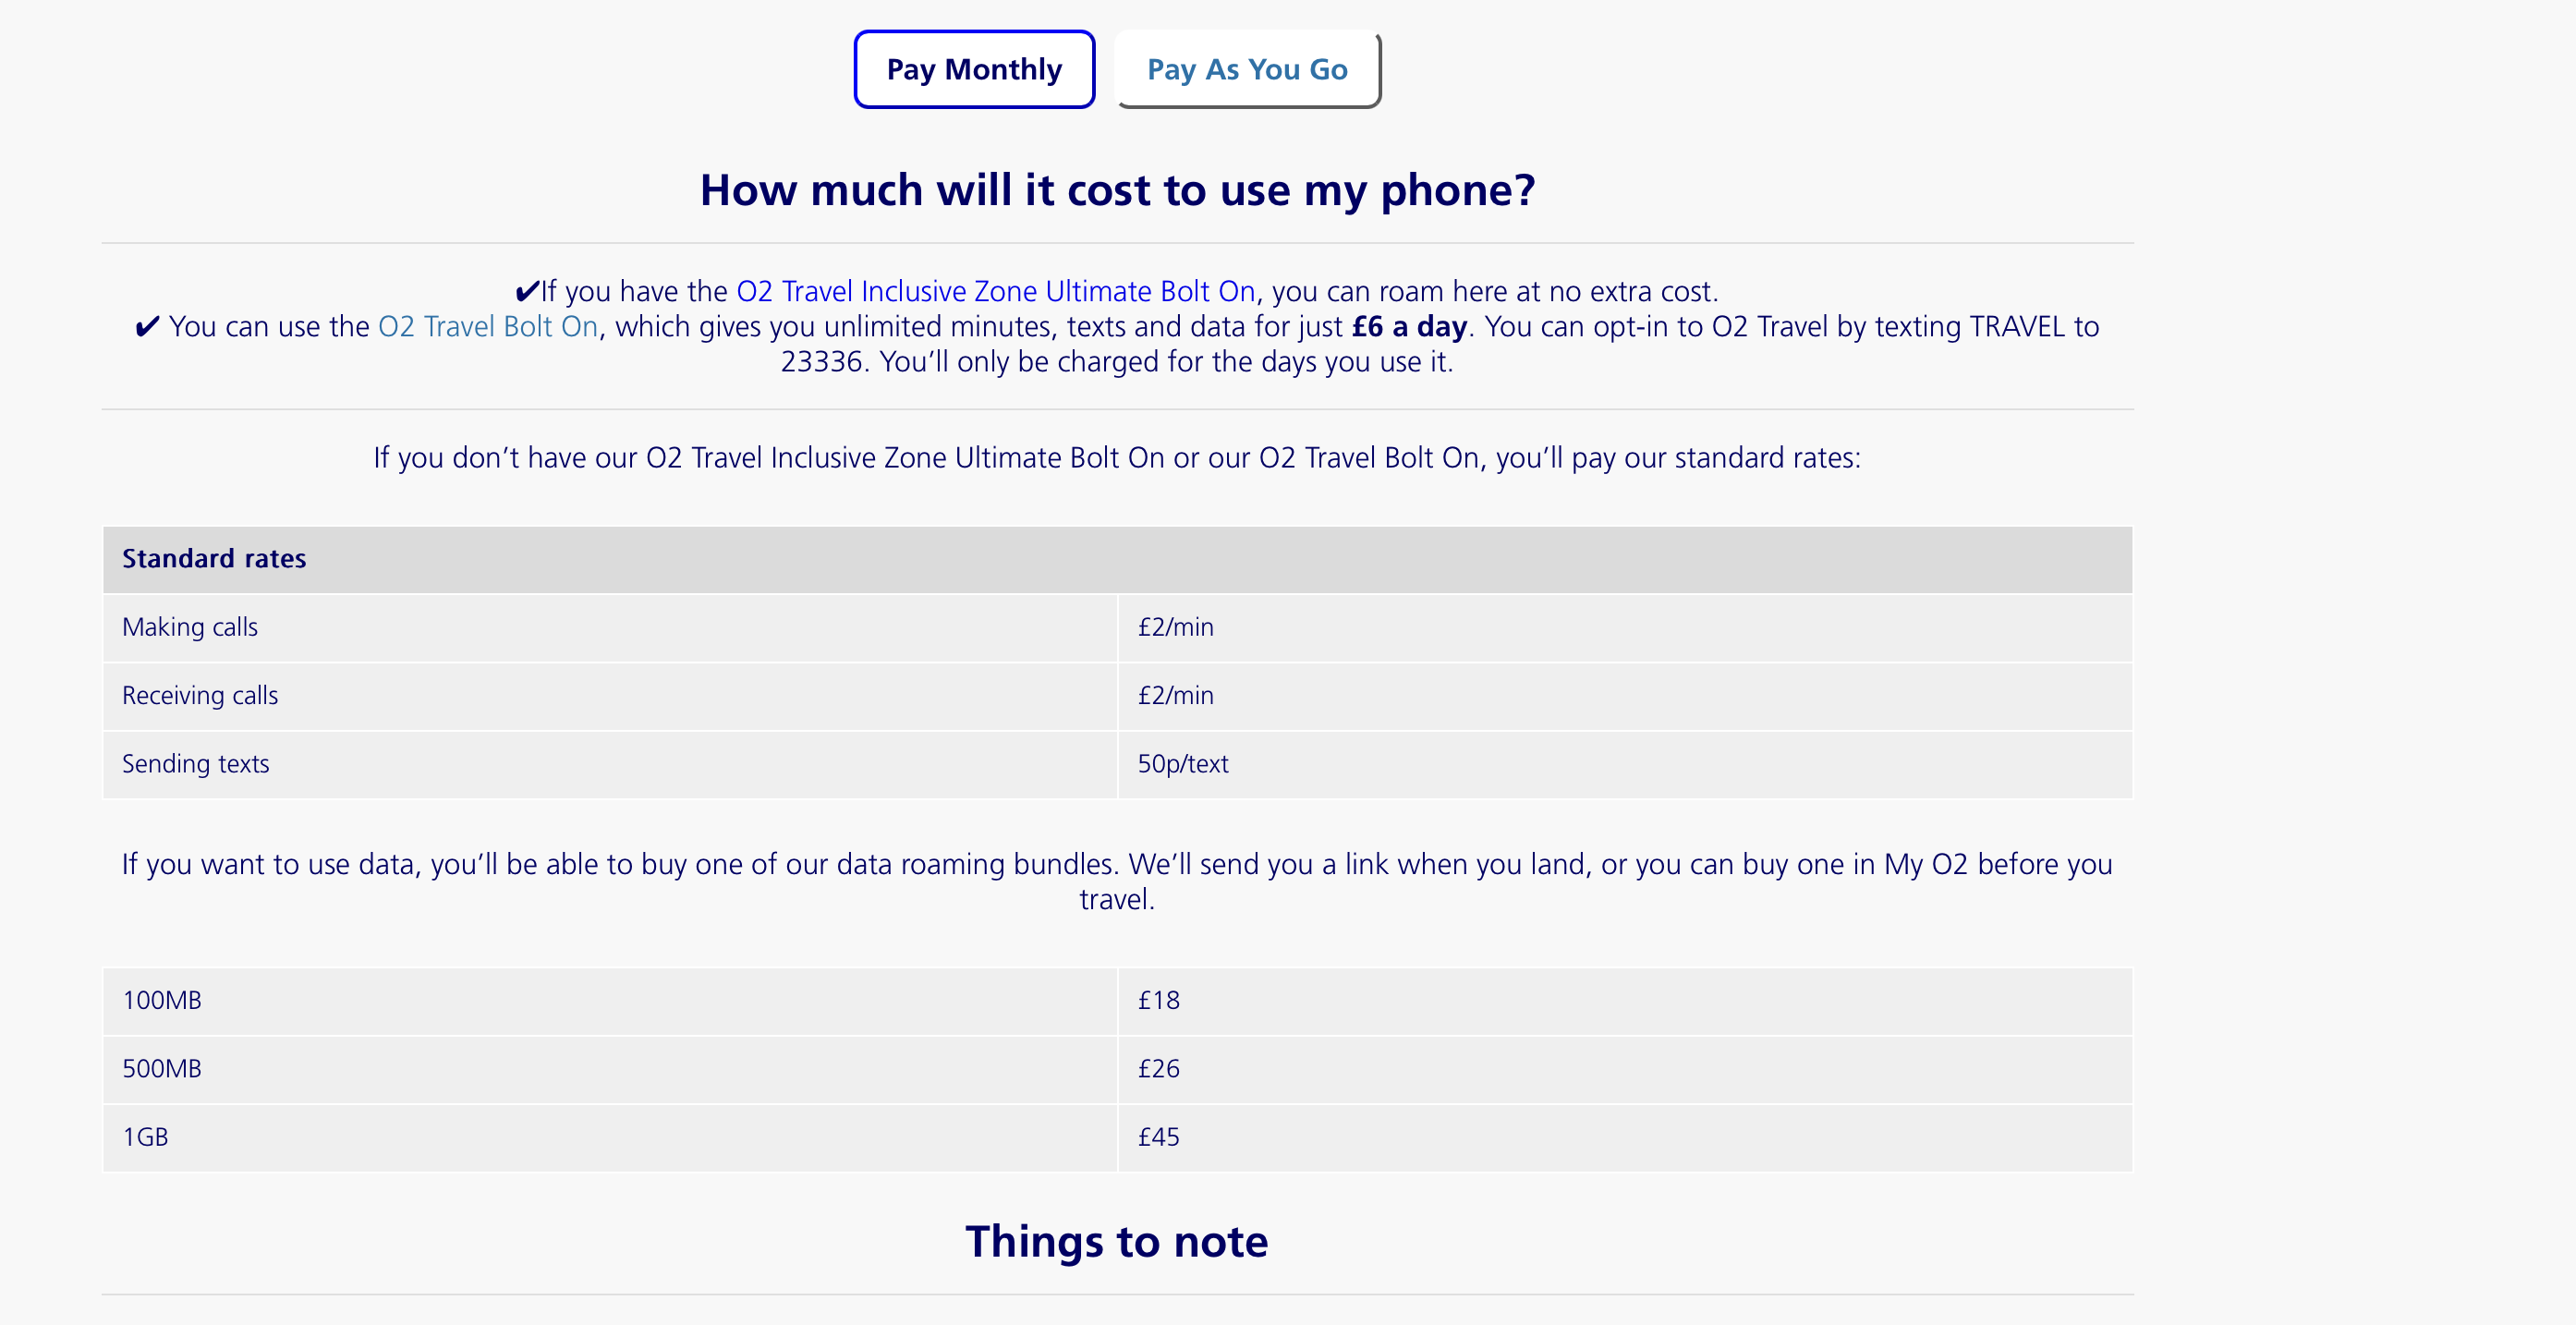Select the Sending texts row

(x=196, y=763)
